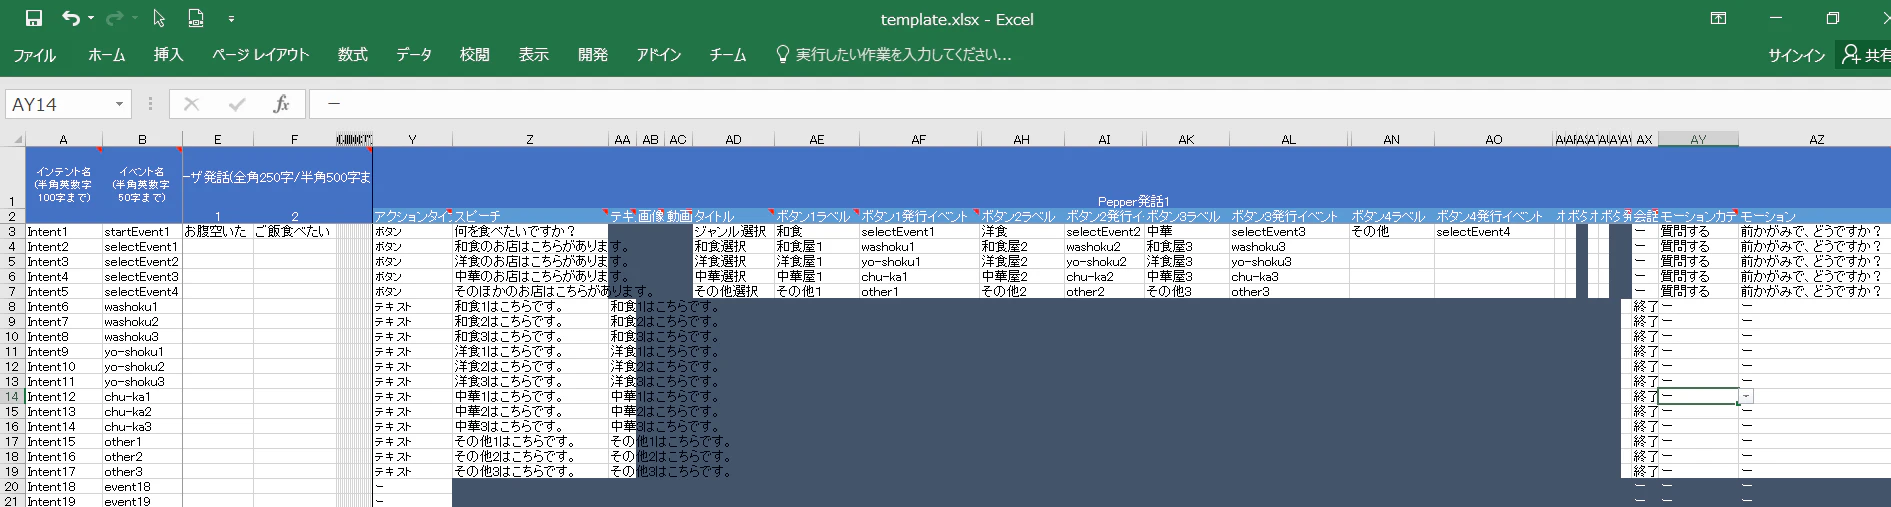
Task: Open the dropdown arrow of cell AY14
Action: (1746, 397)
